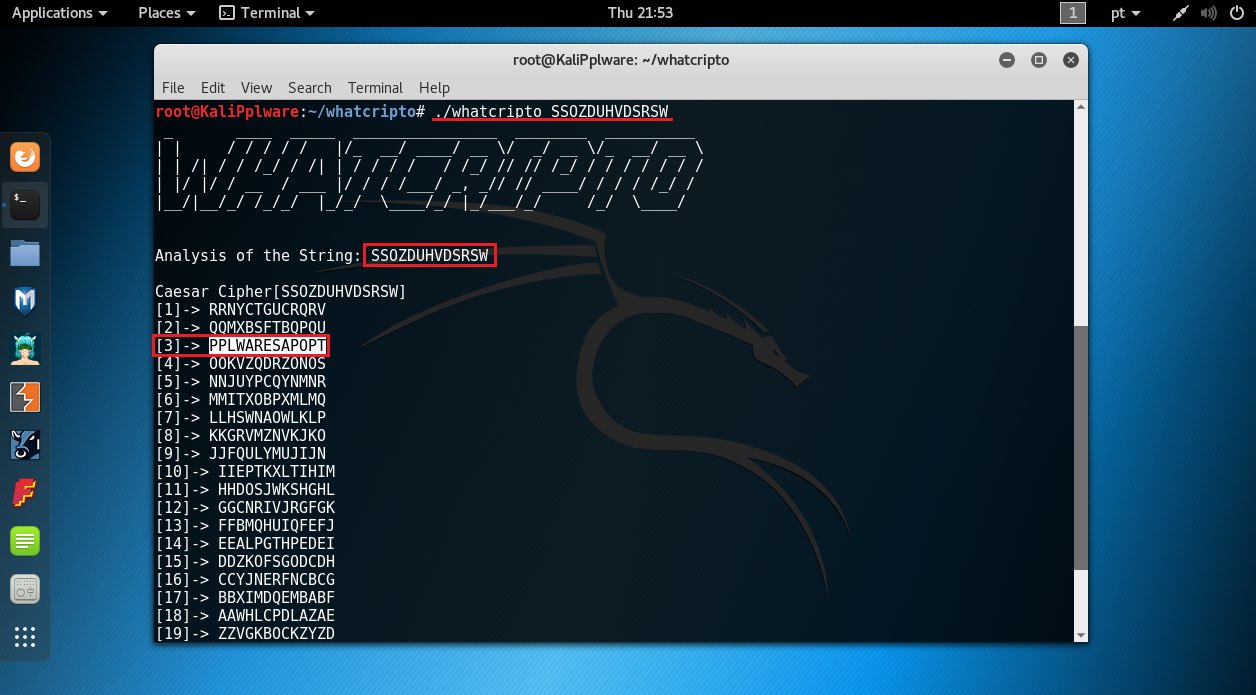Show all applications grid
The height and width of the screenshot is (695, 1256).
[25, 636]
